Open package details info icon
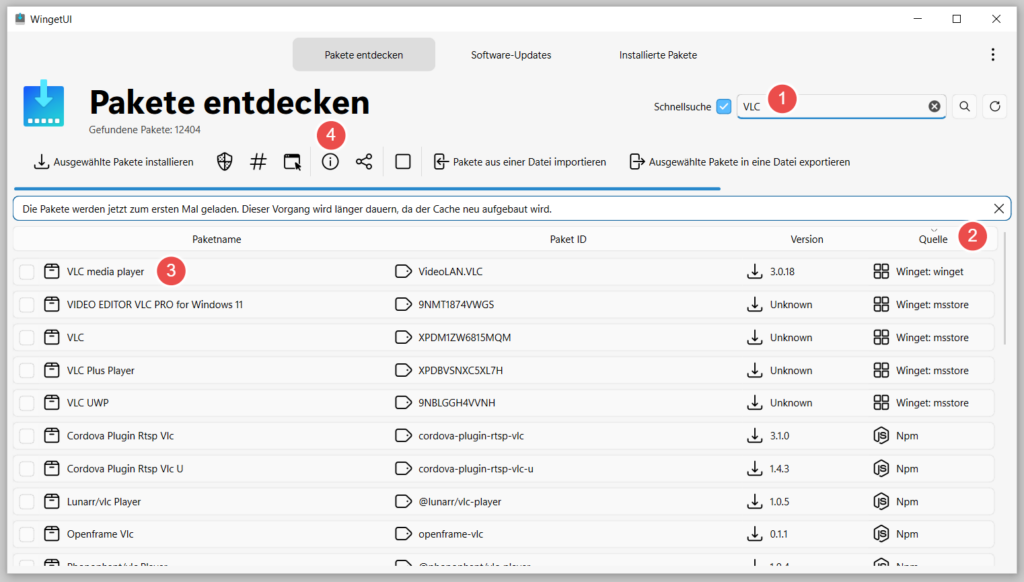The width and height of the screenshot is (1024, 582). (x=330, y=161)
